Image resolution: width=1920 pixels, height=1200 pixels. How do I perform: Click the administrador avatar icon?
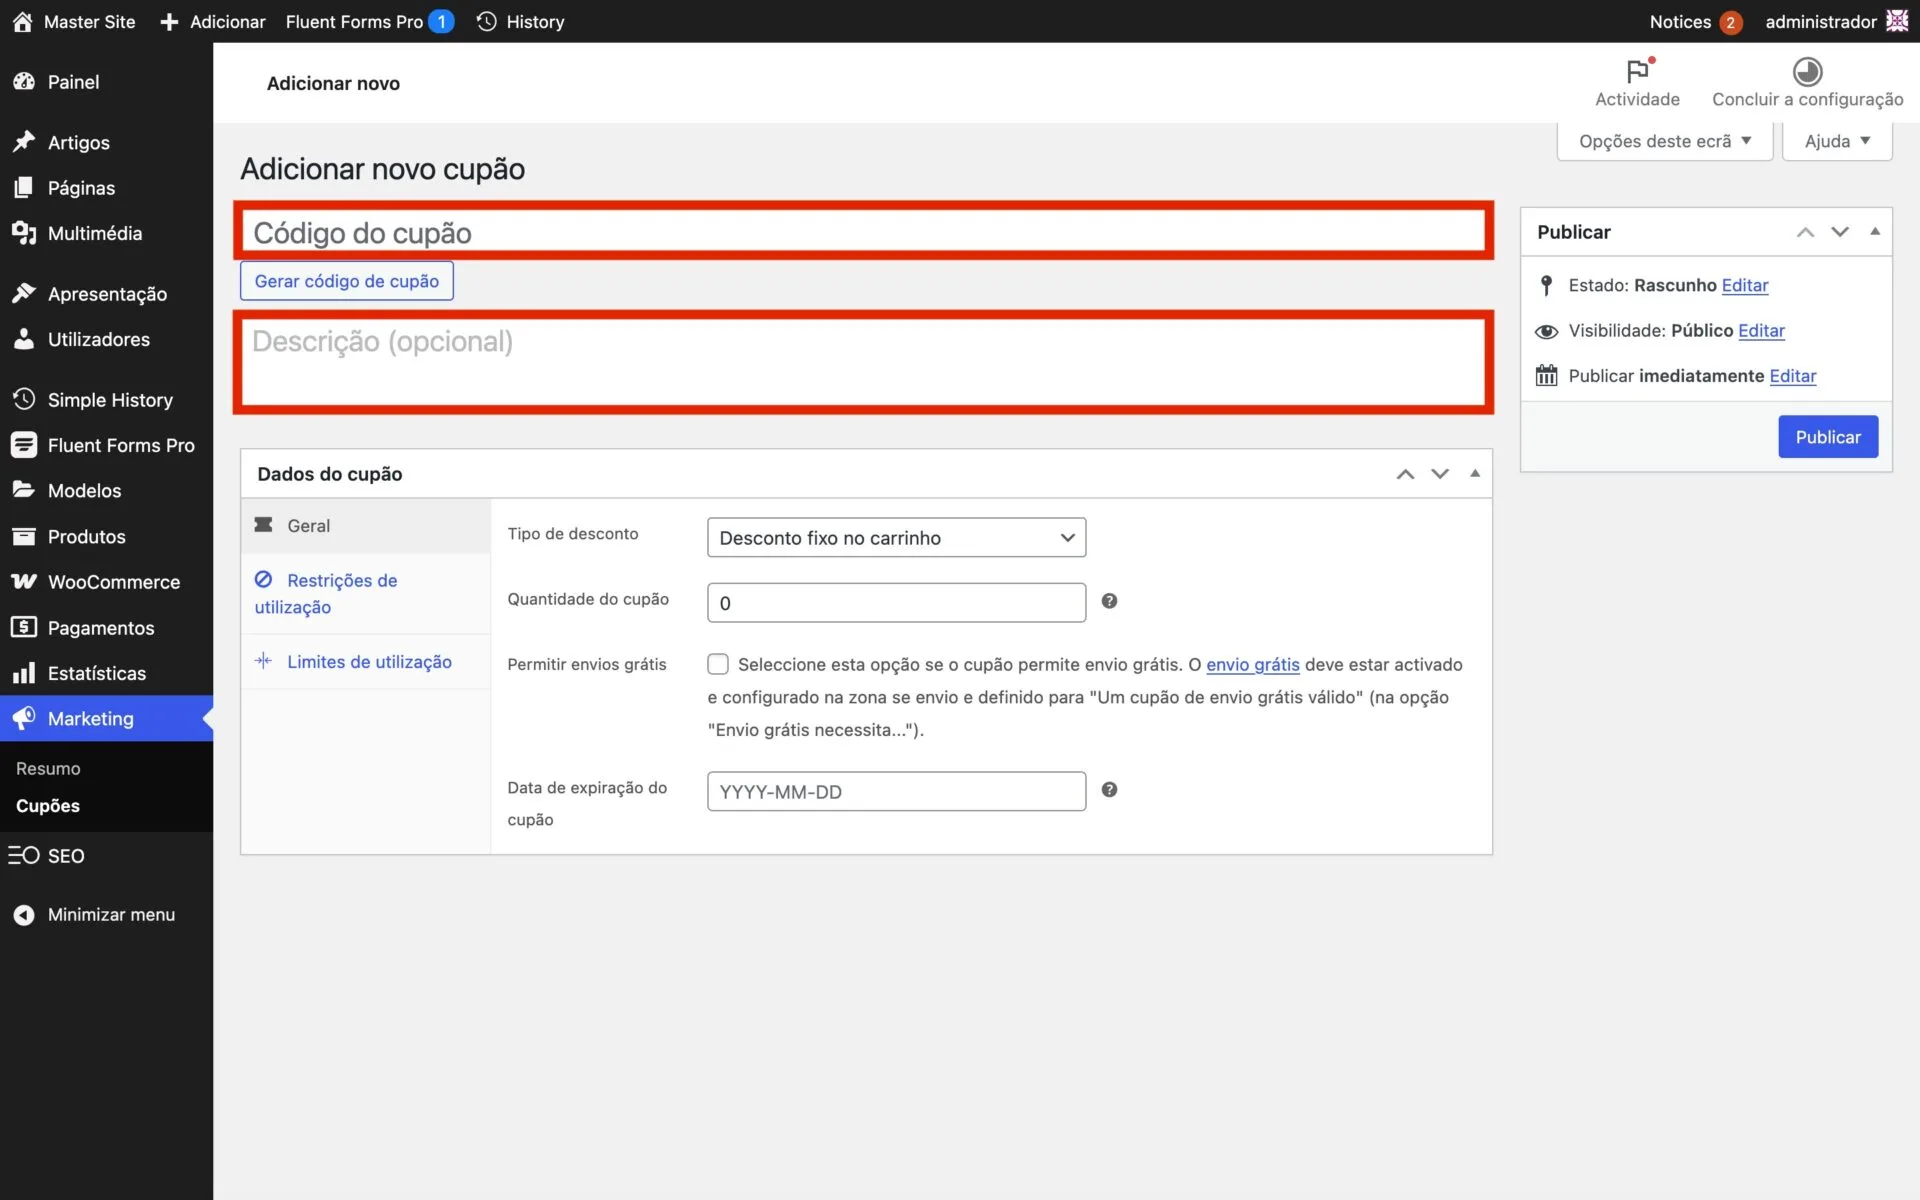[x=1897, y=21]
